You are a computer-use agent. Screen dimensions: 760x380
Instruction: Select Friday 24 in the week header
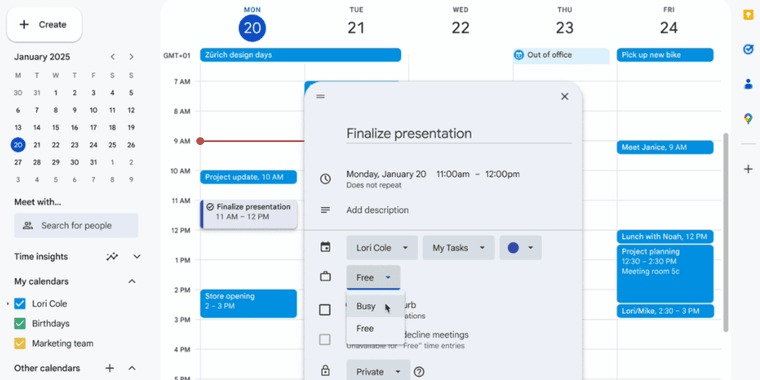click(669, 28)
